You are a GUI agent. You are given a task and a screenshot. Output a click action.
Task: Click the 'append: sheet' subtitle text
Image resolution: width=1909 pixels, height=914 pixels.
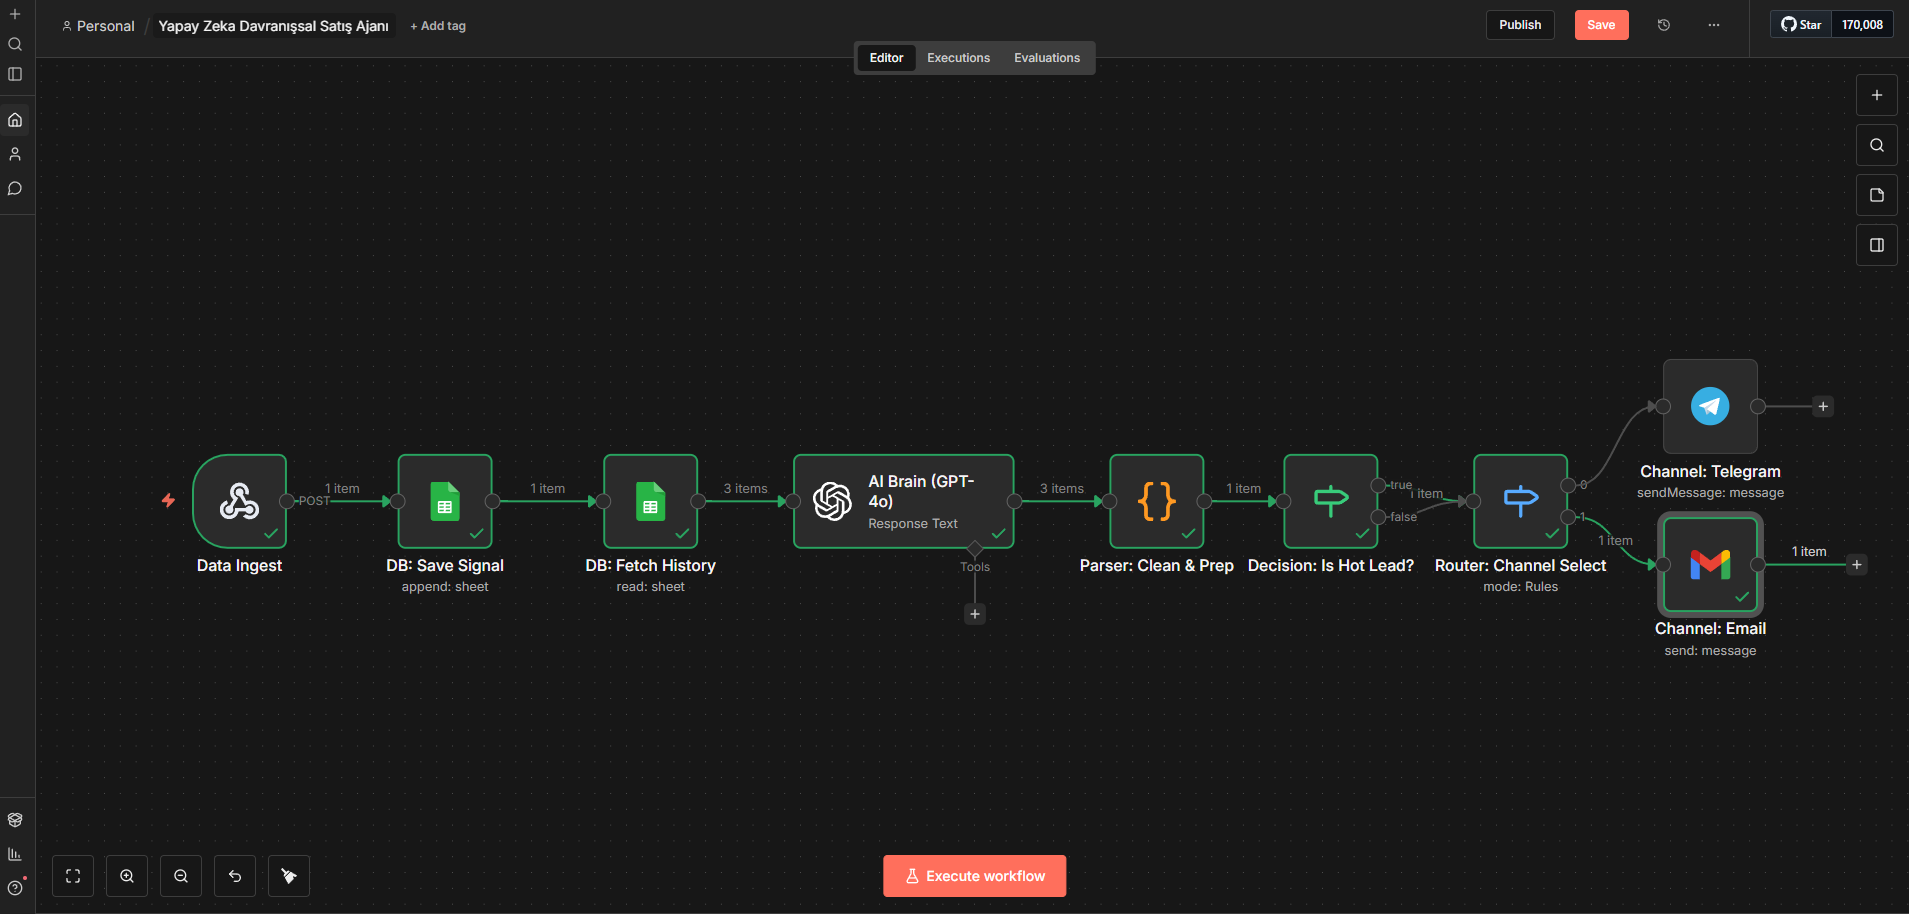(x=445, y=587)
